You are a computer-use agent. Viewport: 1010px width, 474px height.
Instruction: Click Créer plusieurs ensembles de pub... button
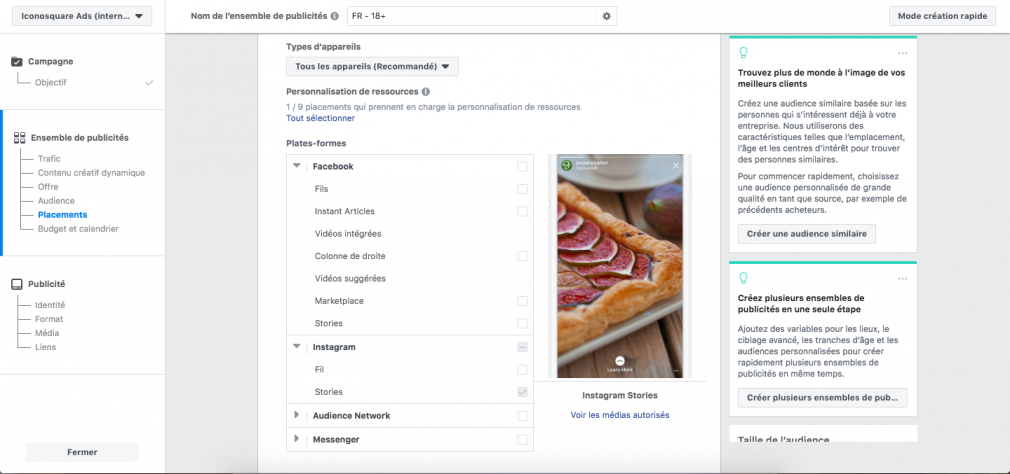(x=823, y=398)
